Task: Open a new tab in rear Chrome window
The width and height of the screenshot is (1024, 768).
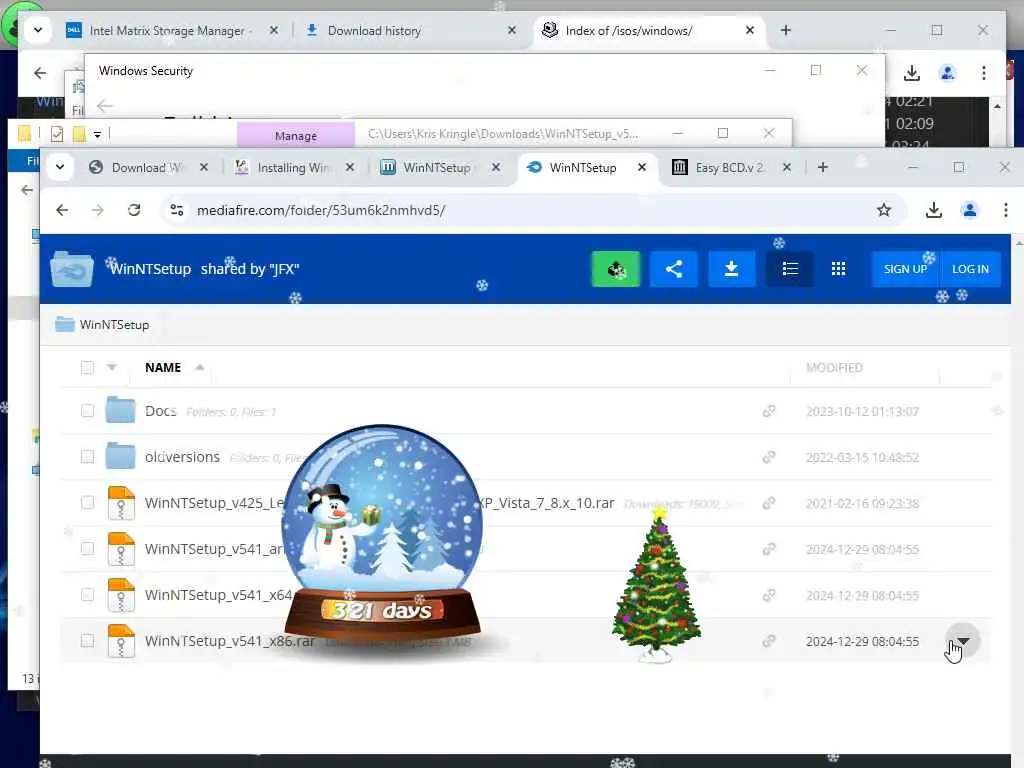Action: pyautogui.click(x=786, y=31)
